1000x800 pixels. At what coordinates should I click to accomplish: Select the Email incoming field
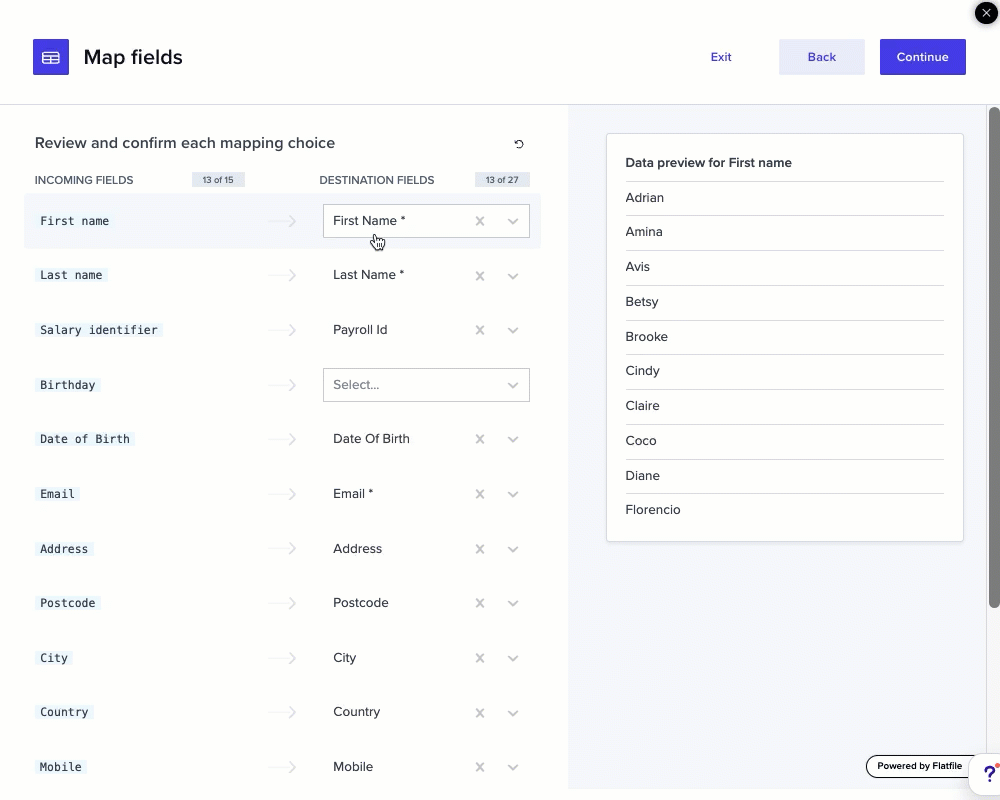57,494
